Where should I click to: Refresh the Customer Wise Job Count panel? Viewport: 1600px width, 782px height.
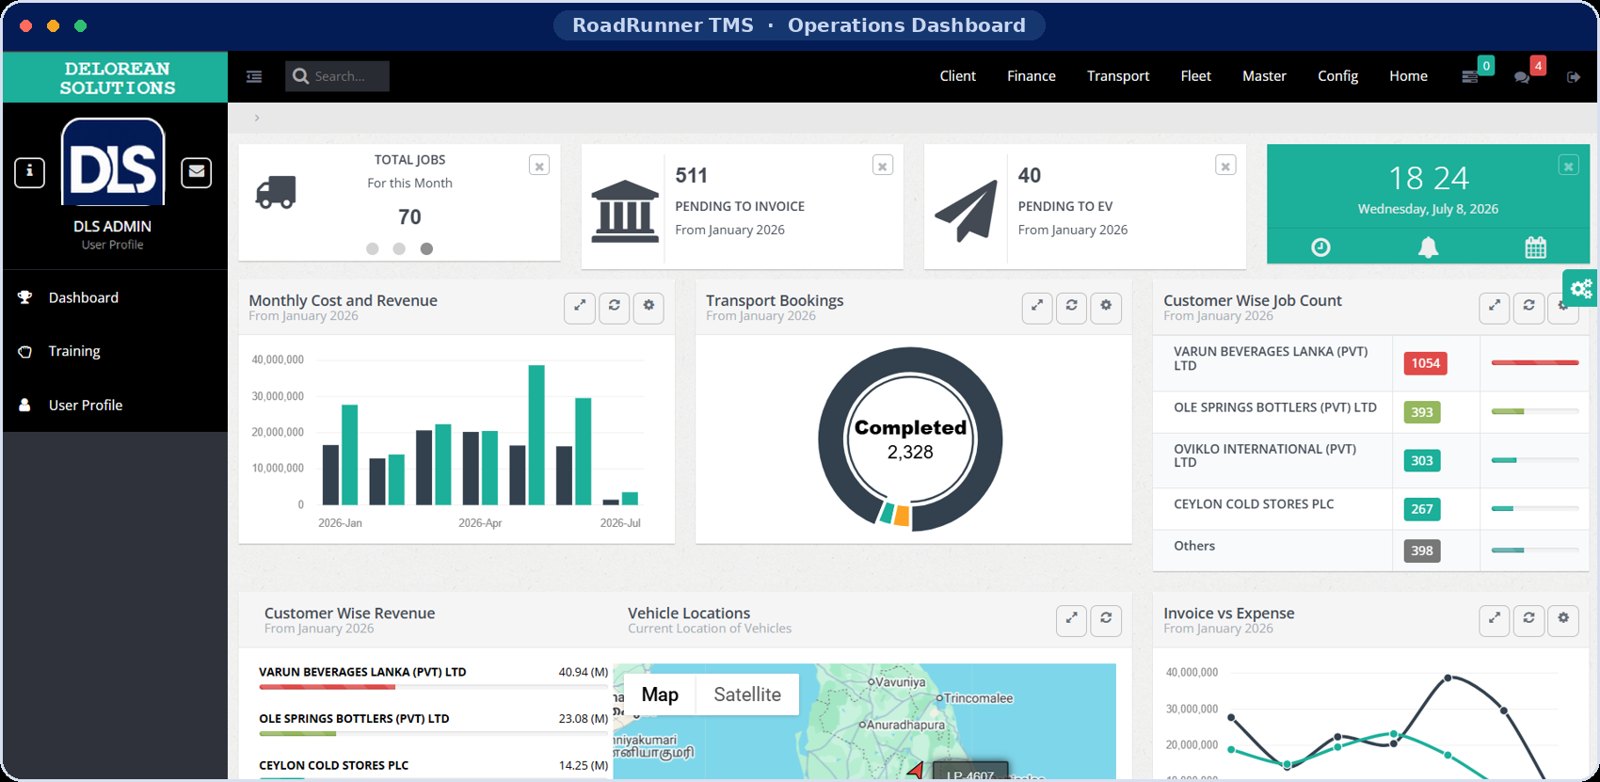[1528, 307]
